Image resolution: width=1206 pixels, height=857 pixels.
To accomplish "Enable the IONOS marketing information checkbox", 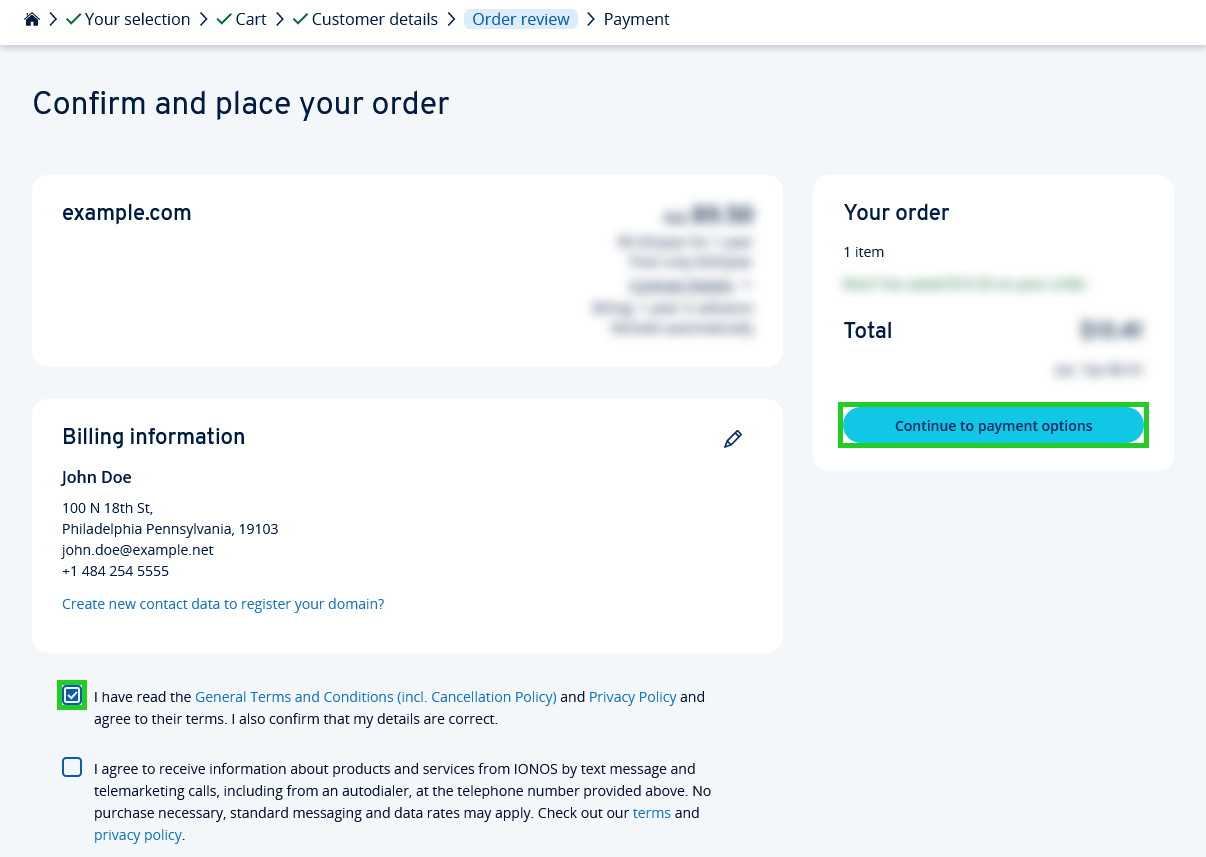I will pyautogui.click(x=71, y=766).
